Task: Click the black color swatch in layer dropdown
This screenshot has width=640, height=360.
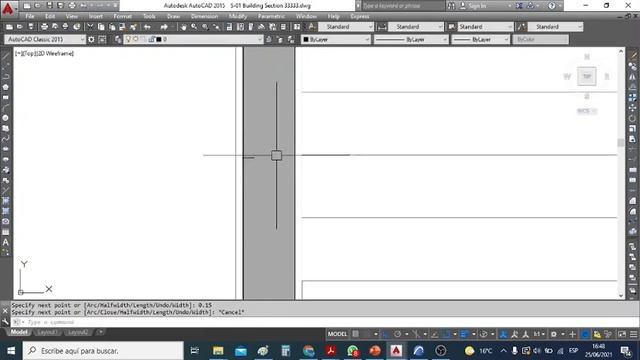Action: [159, 39]
